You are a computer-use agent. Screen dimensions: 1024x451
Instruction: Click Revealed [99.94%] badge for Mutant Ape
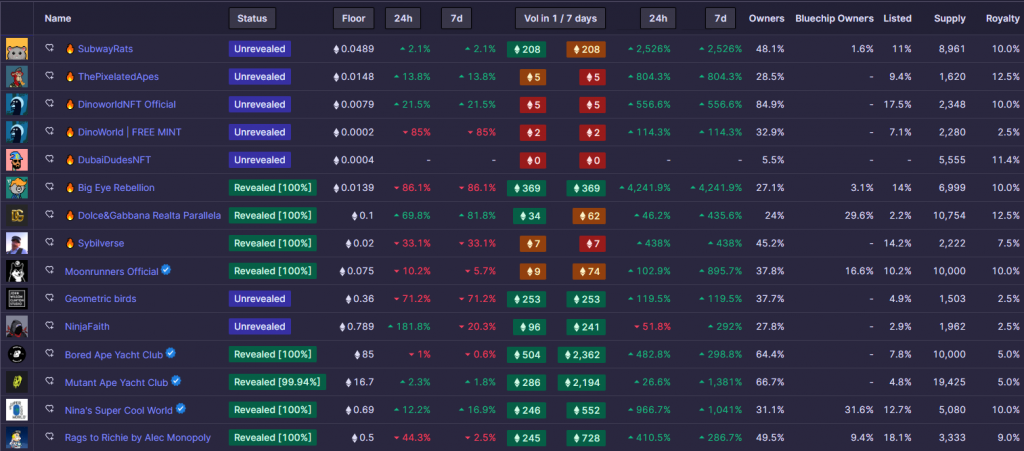pos(278,382)
